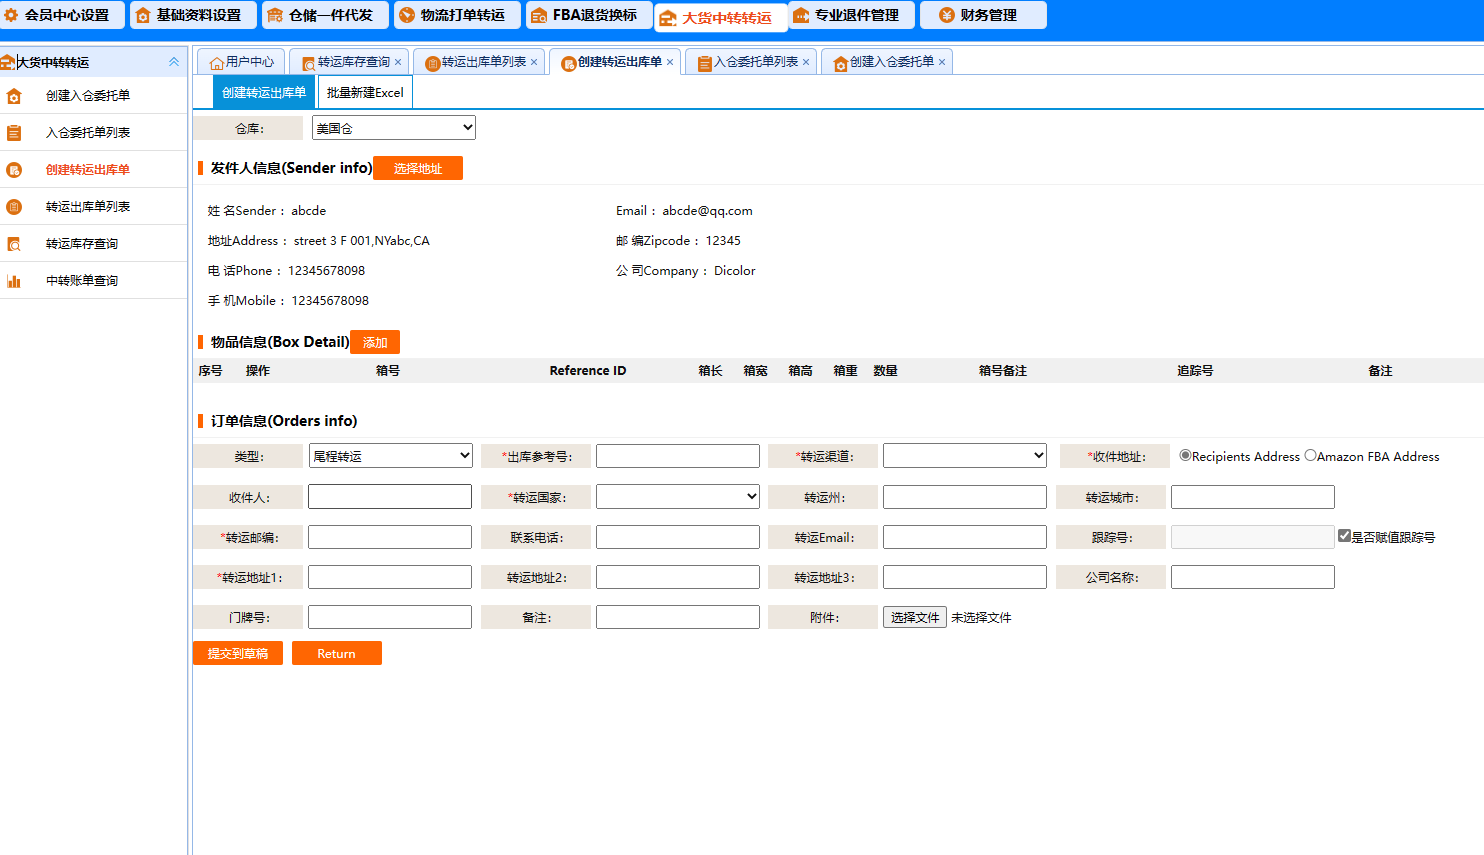Select the Recipients Address radio button
Screen dimensions: 1484x855
1185,455
